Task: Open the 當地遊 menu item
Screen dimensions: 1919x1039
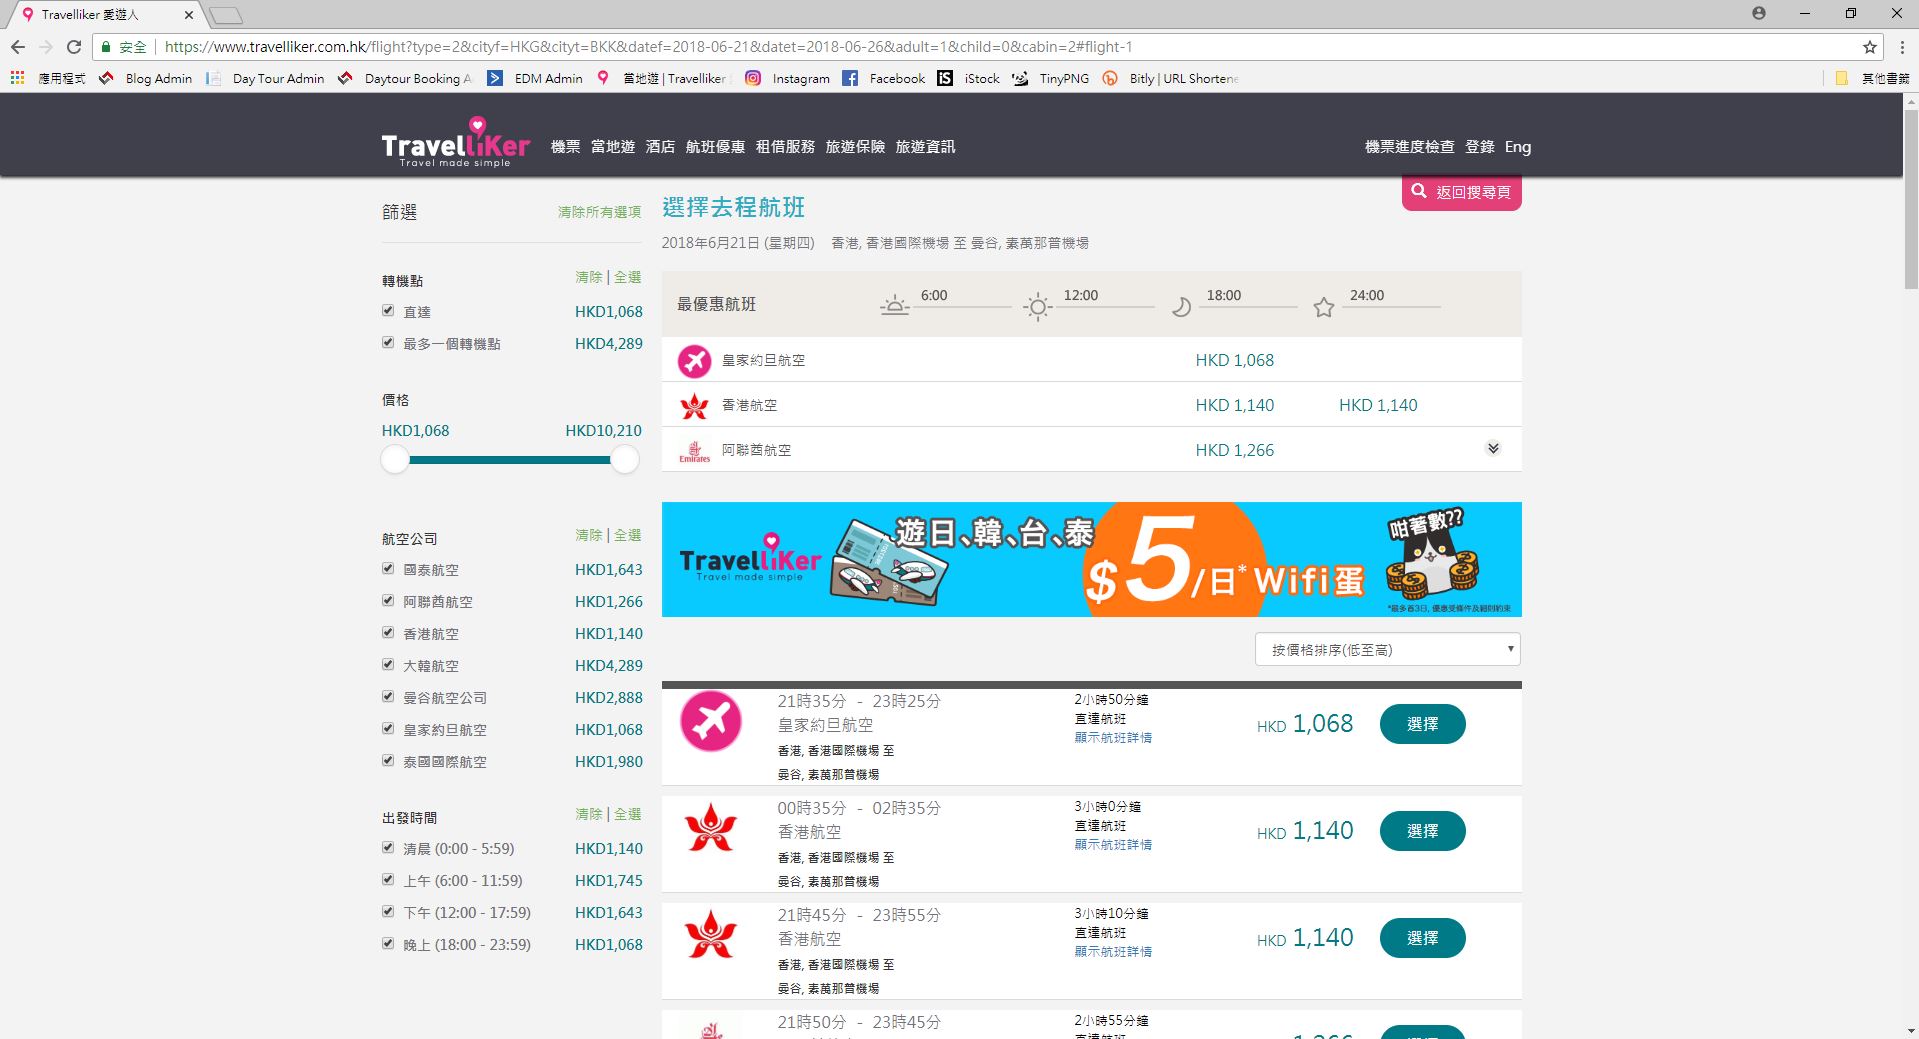Action: [613, 147]
